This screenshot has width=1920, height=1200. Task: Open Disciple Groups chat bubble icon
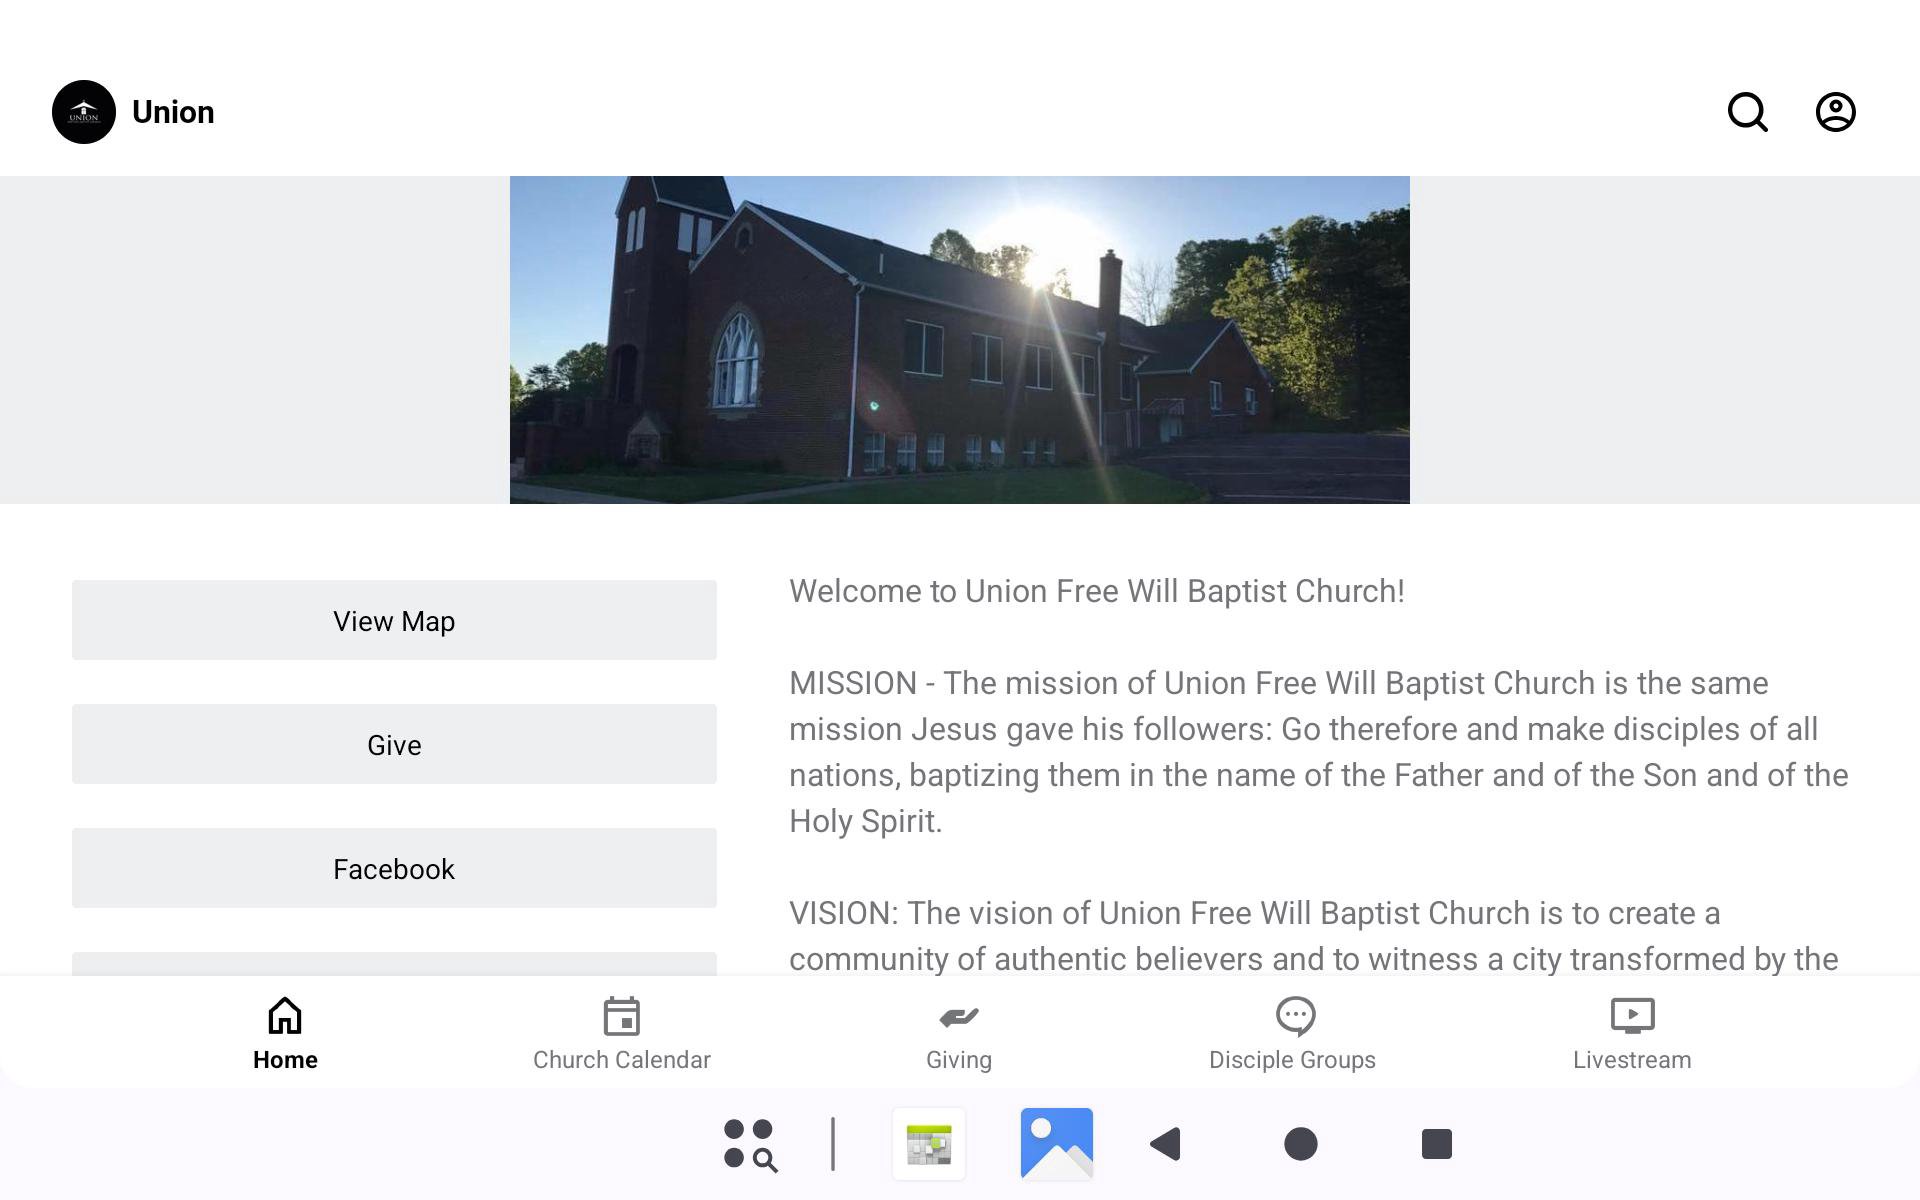[x=1295, y=1016]
